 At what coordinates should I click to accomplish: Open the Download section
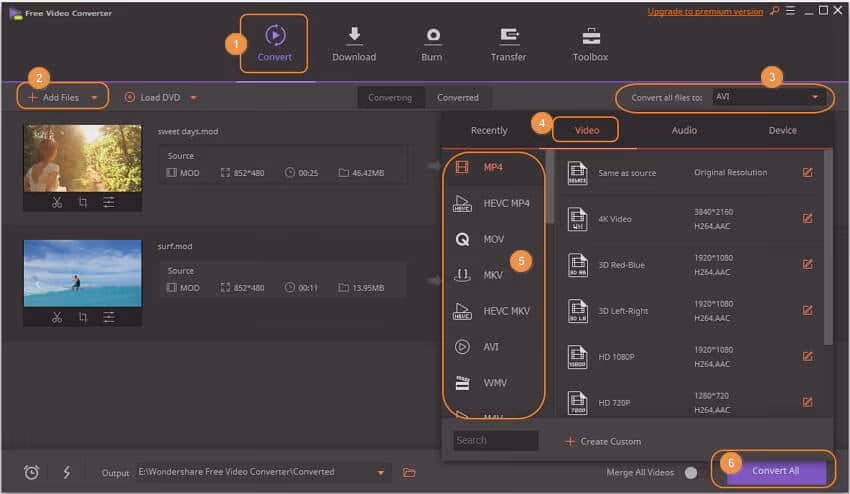[354, 43]
